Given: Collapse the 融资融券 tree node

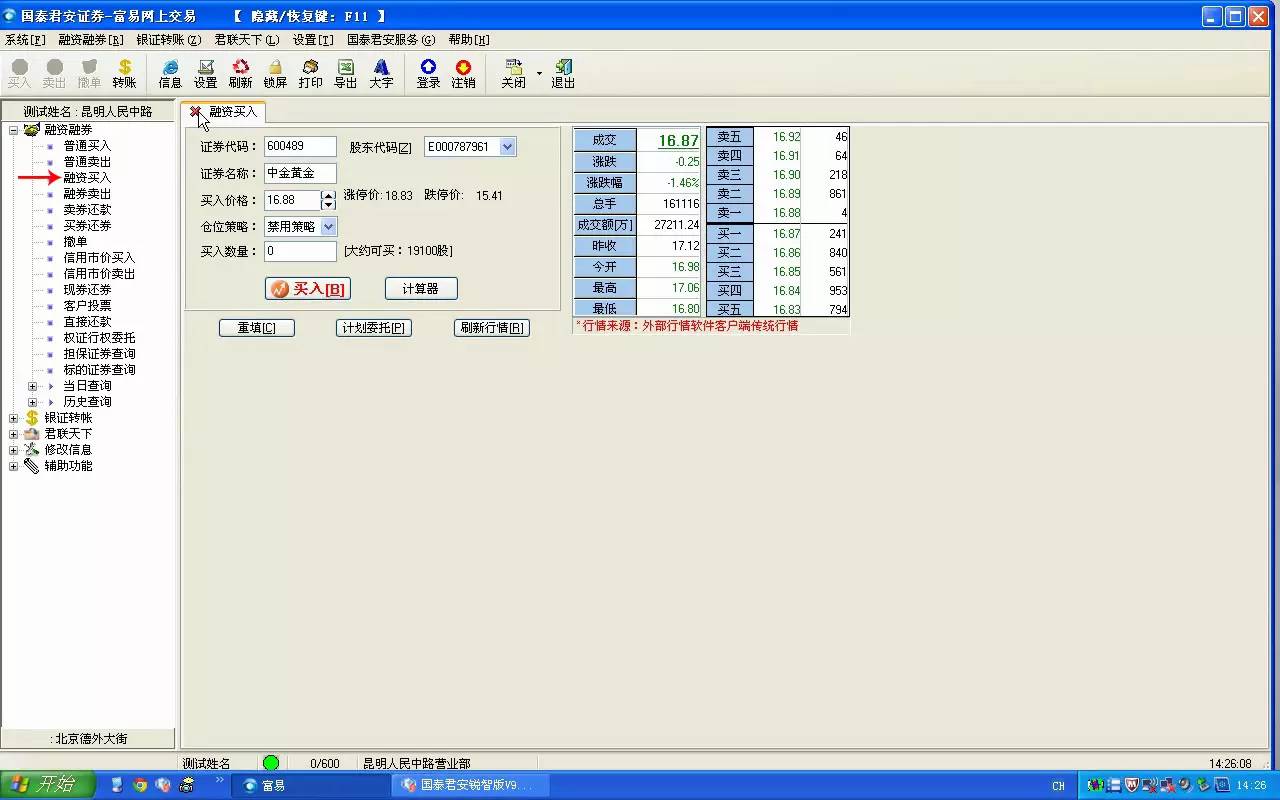Looking at the screenshot, I should point(13,130).
